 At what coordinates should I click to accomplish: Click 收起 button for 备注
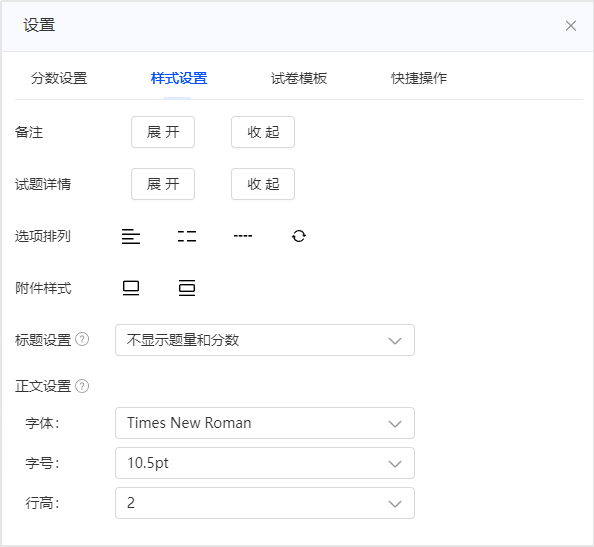[x=263, y=132]
